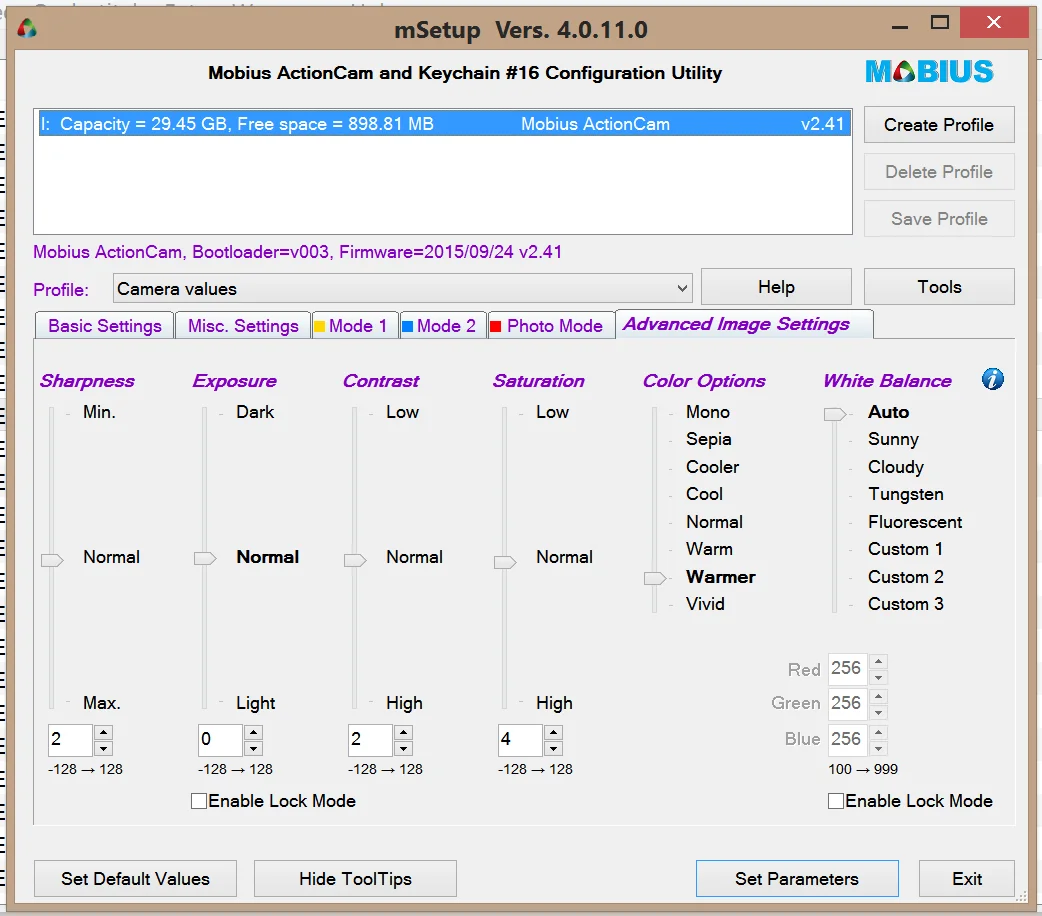The width and height of the screenshot is (1042, 916).
Task: Increase the Red value spinner
Action: click(879, 661)
